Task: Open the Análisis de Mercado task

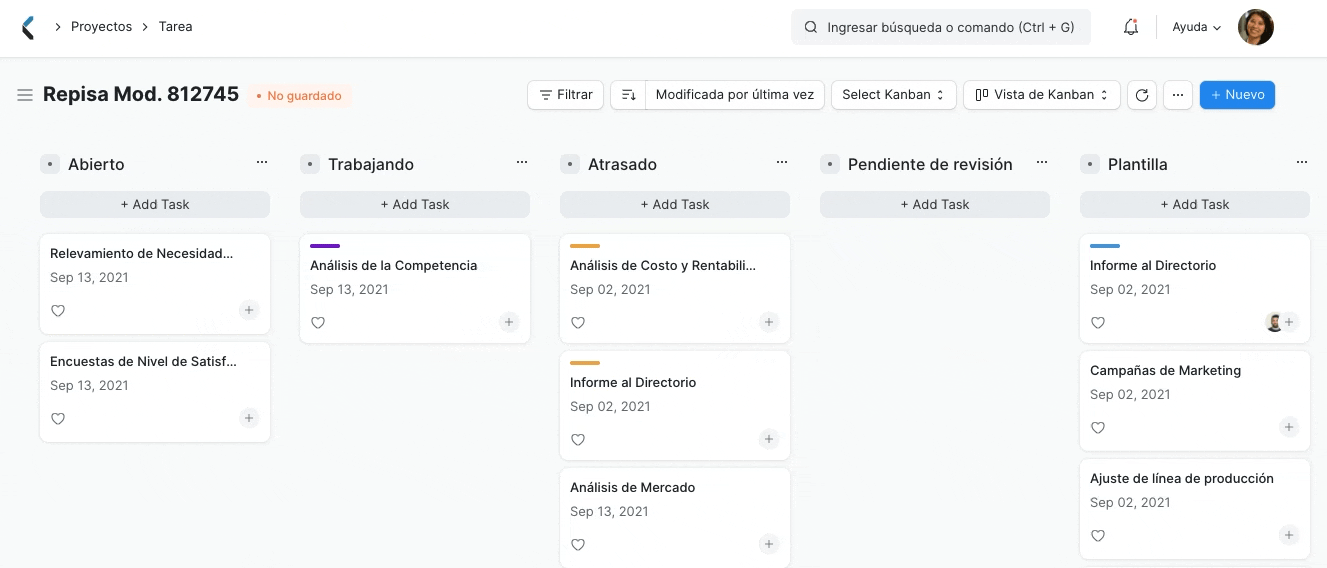Action: tap(632, 488)
